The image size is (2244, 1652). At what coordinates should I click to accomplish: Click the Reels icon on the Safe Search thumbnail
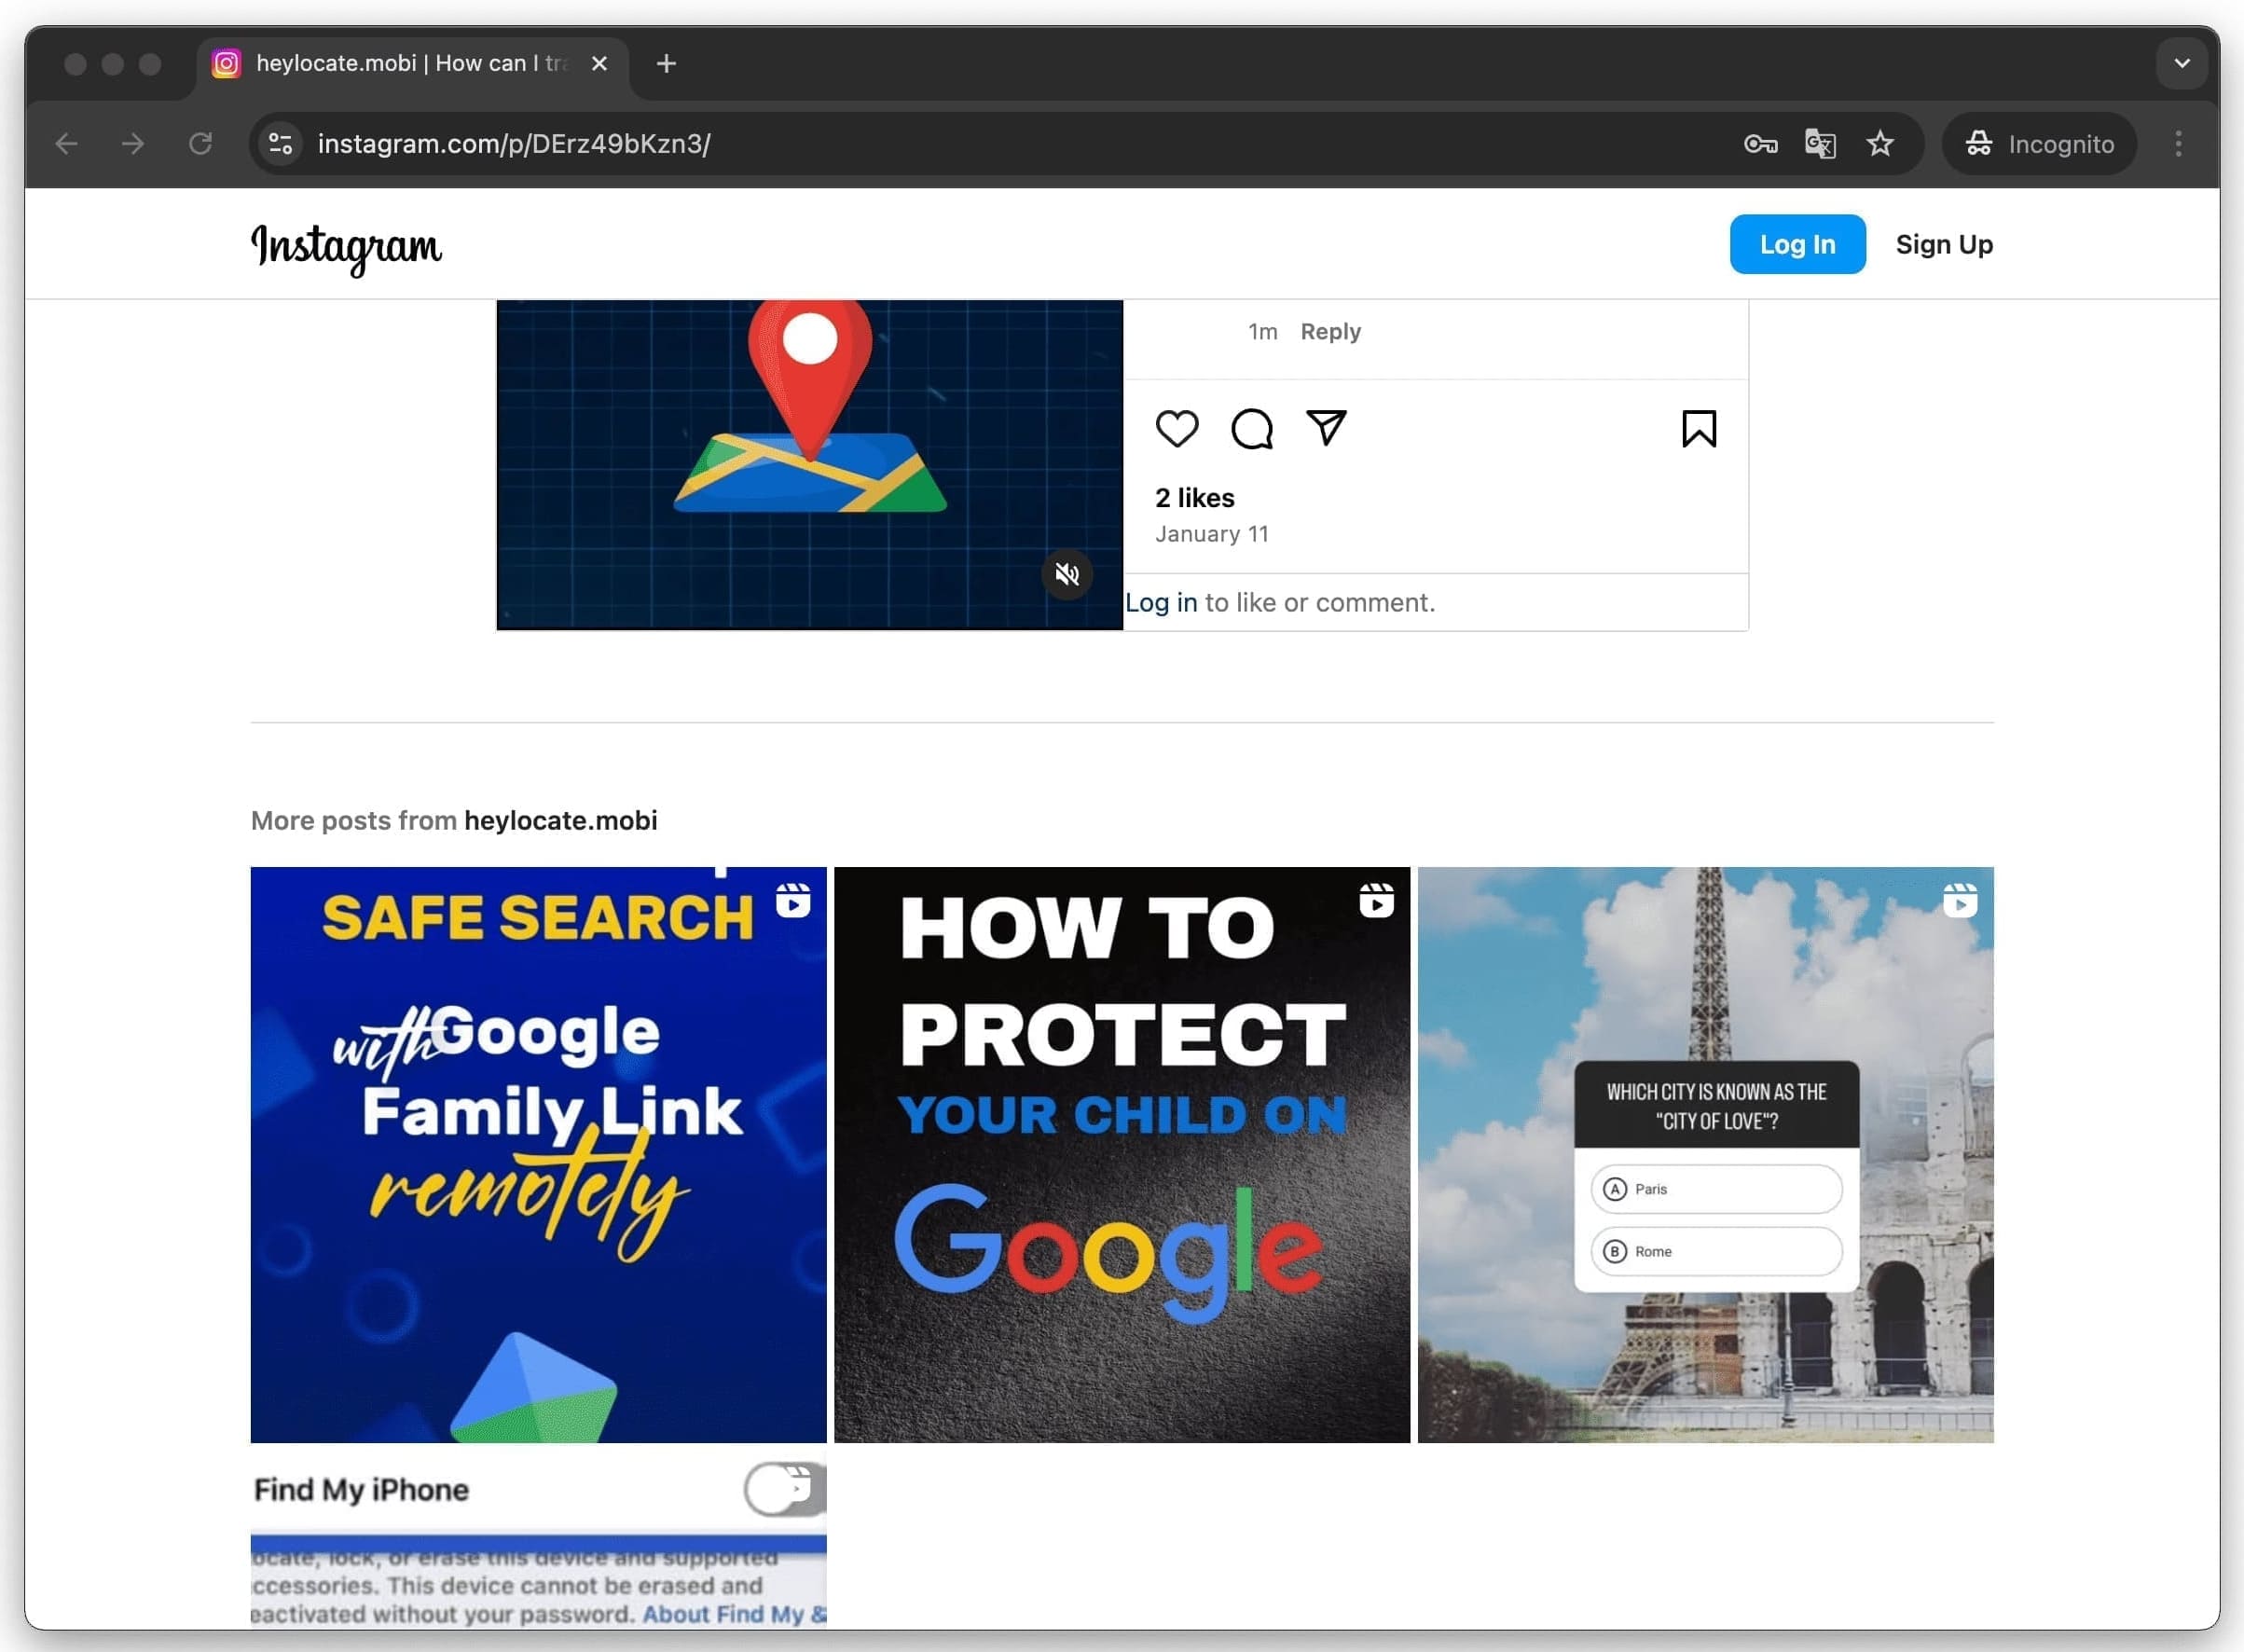[793, 900]
